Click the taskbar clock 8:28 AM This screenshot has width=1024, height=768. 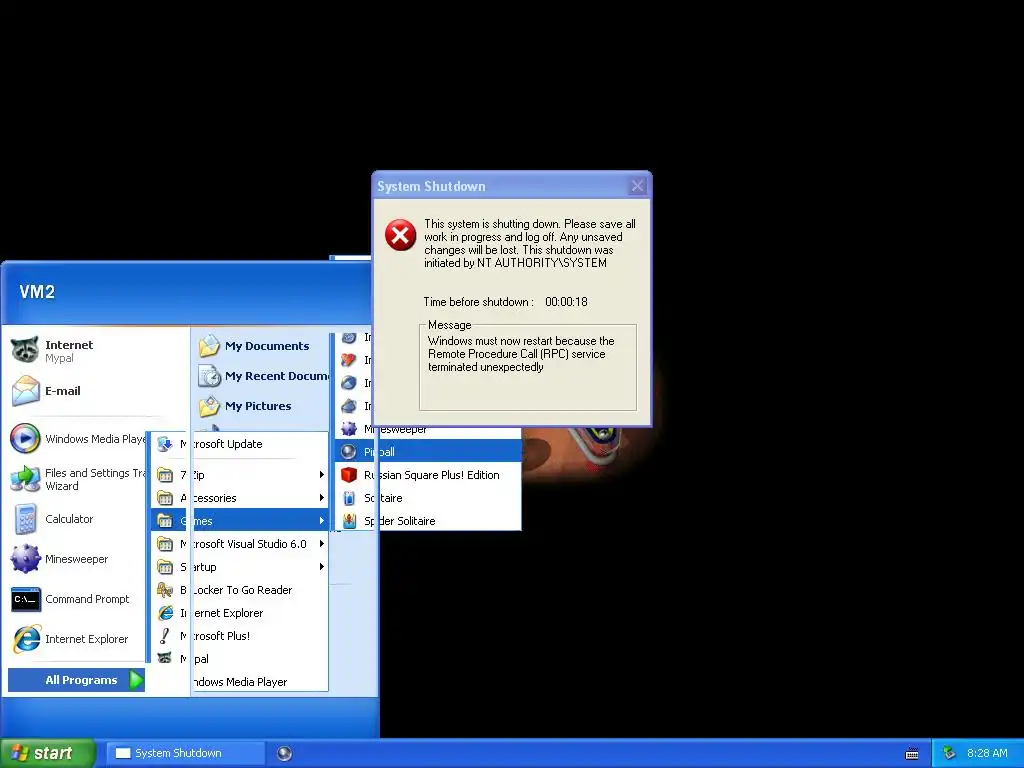tap(987, 753)
